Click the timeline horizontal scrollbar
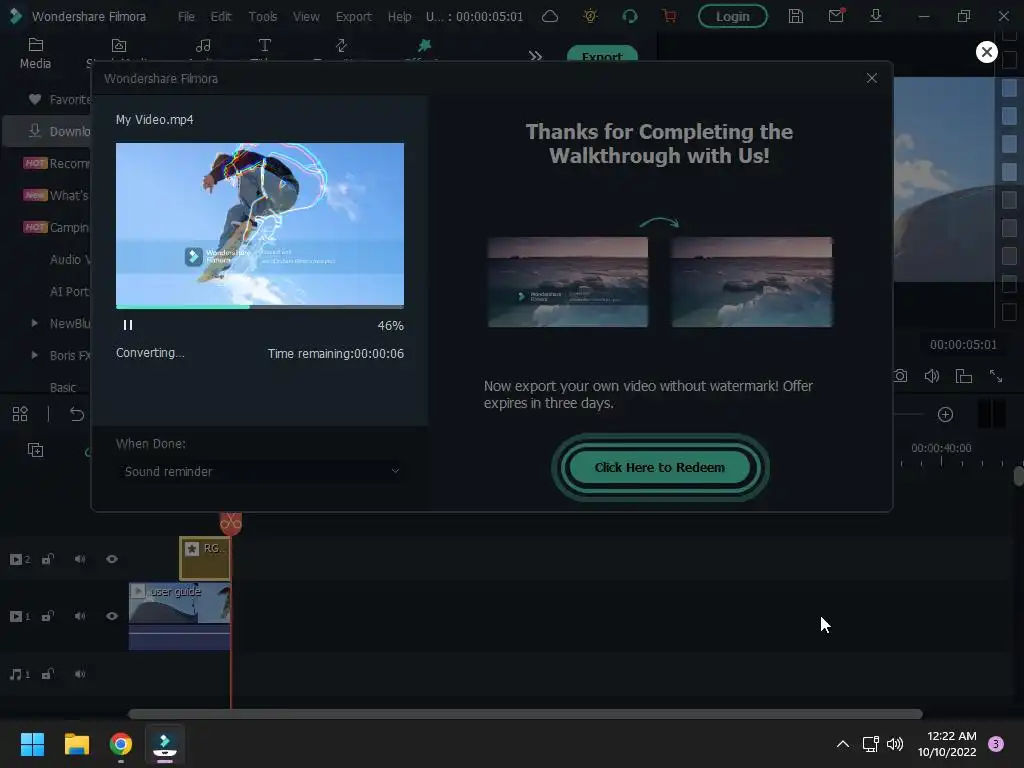This screenshot has width=1024, height=768. 525,714
